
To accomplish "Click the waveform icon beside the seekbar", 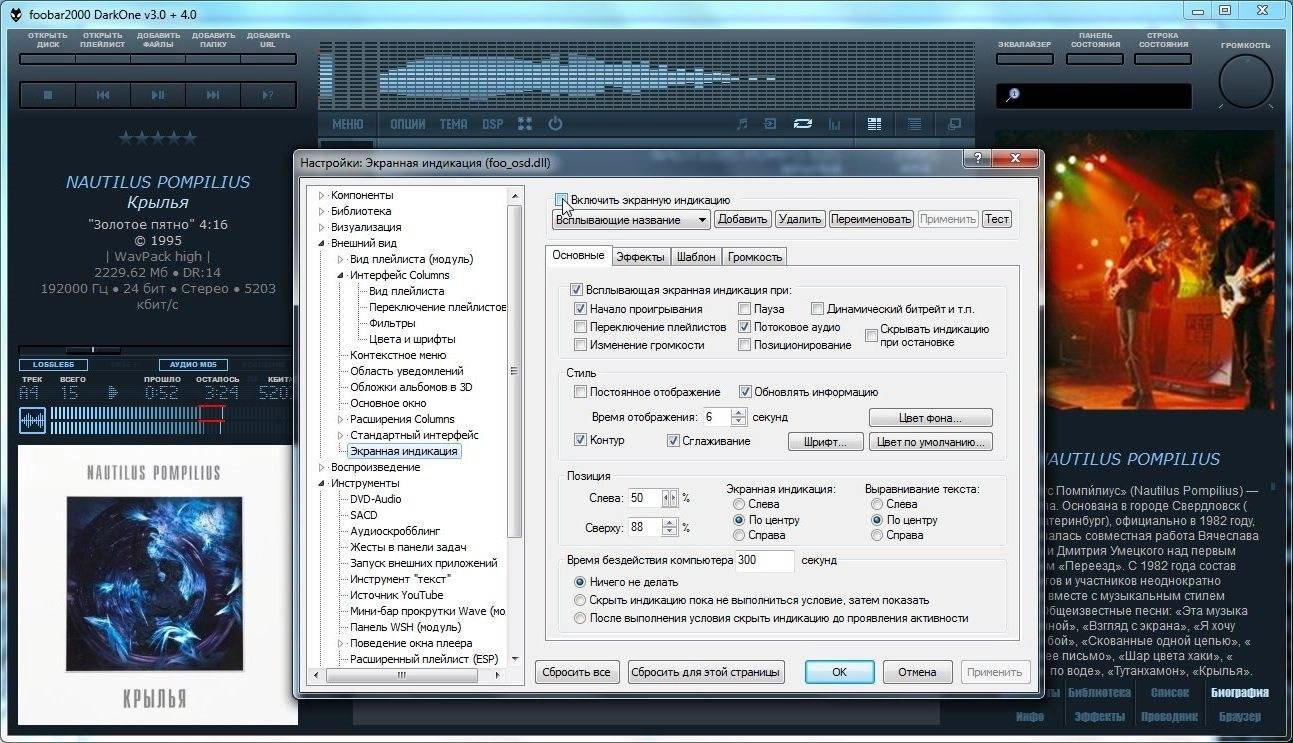I will (x=33, y=420).
